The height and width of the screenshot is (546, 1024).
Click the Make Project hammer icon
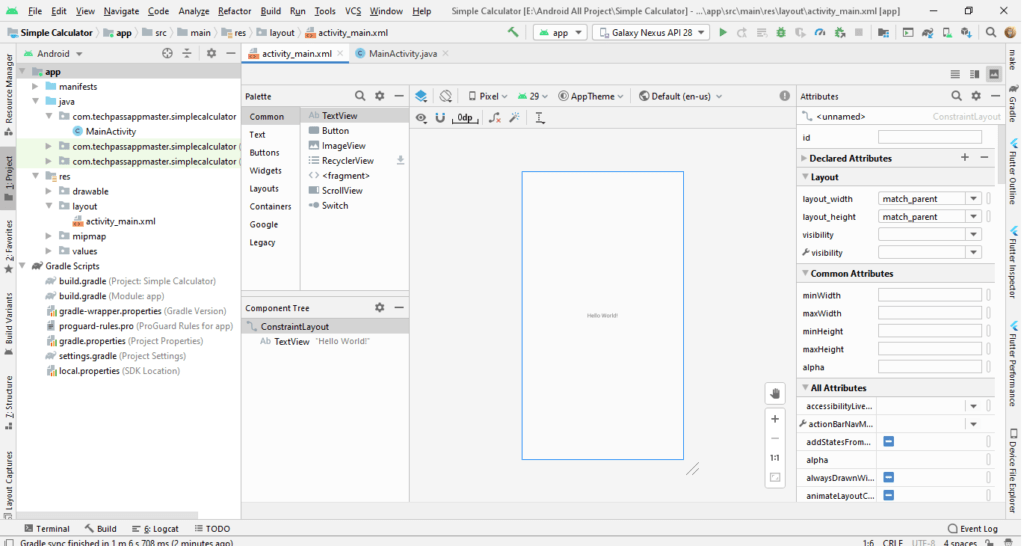[513, 32]
